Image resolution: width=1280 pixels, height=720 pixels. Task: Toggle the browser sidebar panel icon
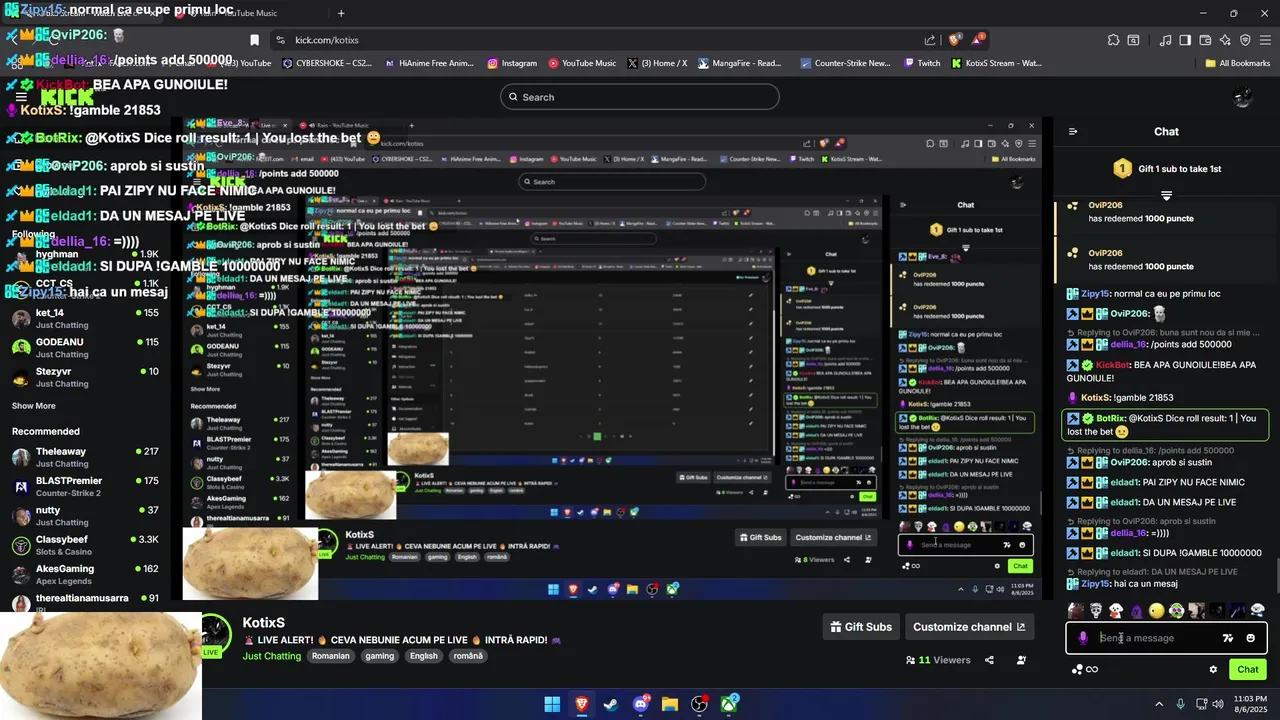click(1185, 40)
